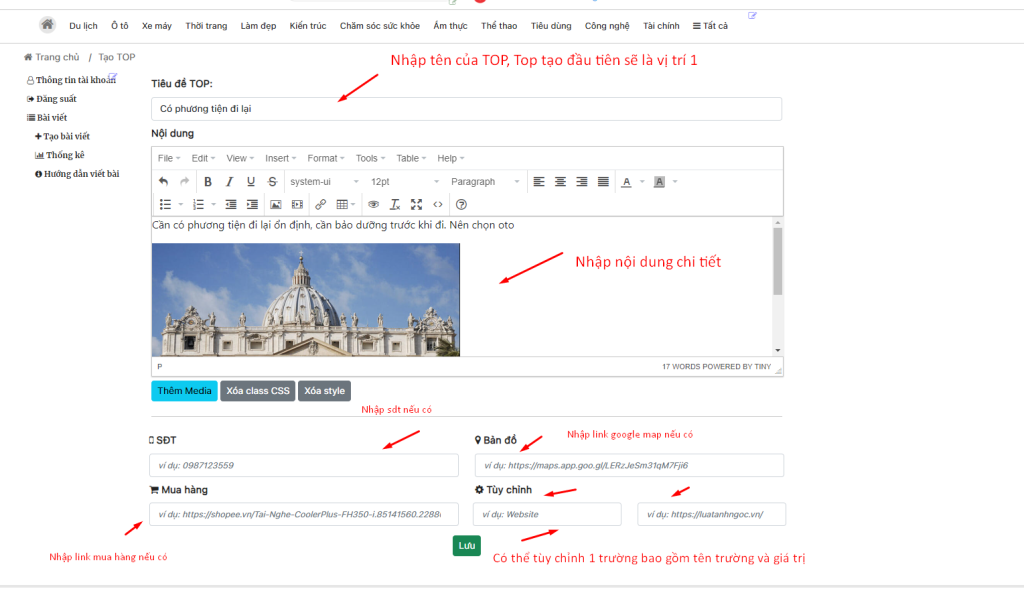The width and height of the screenshot is (1024, 591).
Task: Click the SĐT phone number input field
Action: [x=290, y=465]
